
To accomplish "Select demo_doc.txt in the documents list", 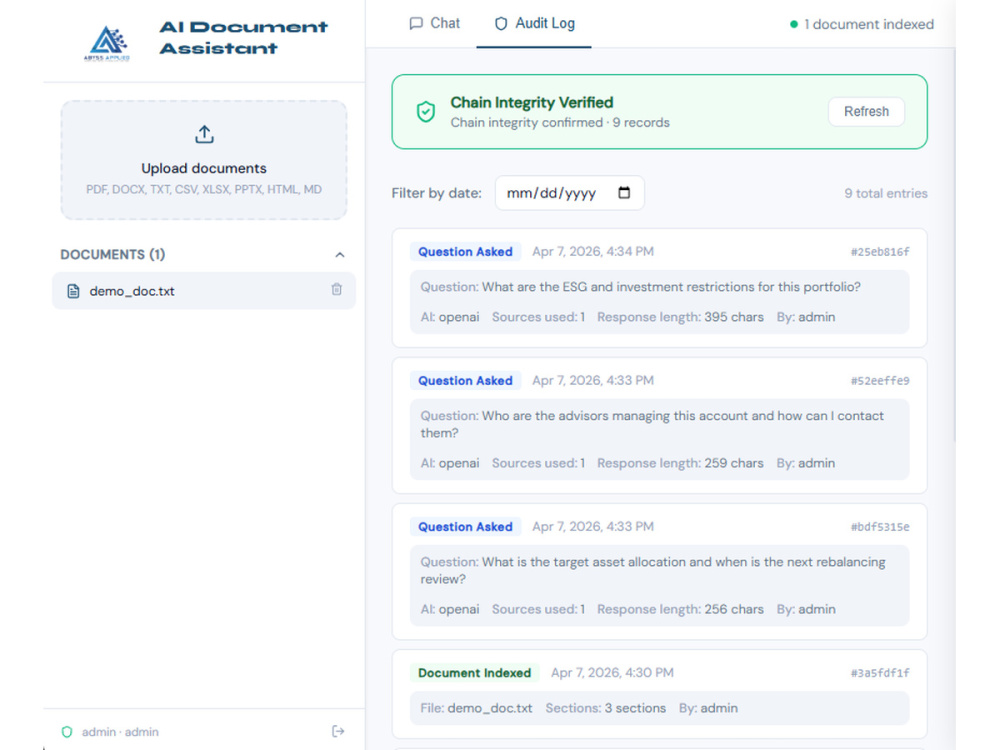I will (204, 291).
